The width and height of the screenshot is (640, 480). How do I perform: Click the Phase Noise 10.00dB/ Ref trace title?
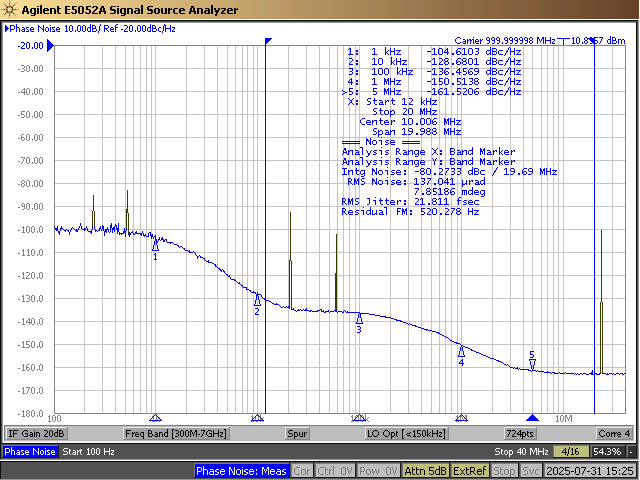tap(90, 29)
